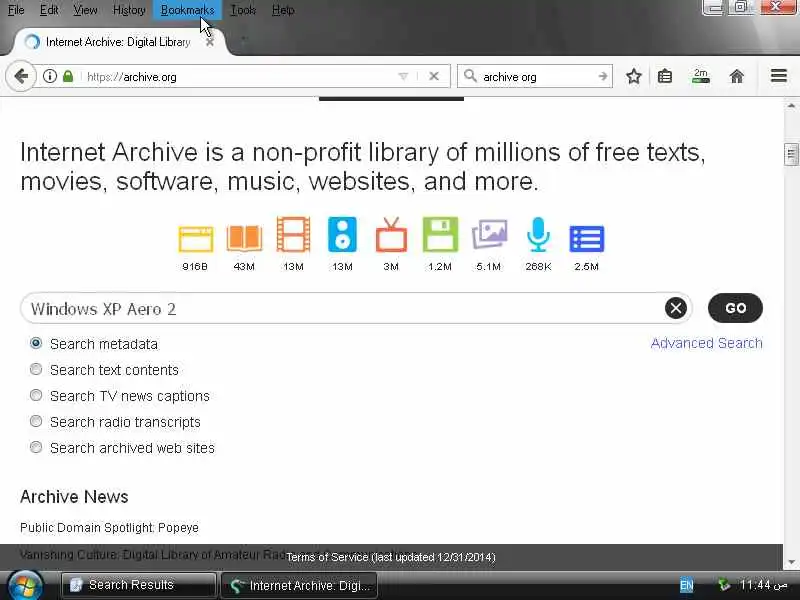Open Terms of Service link in footer
The height and width of the screenshot is (600, 800).
tap(391, 557)
